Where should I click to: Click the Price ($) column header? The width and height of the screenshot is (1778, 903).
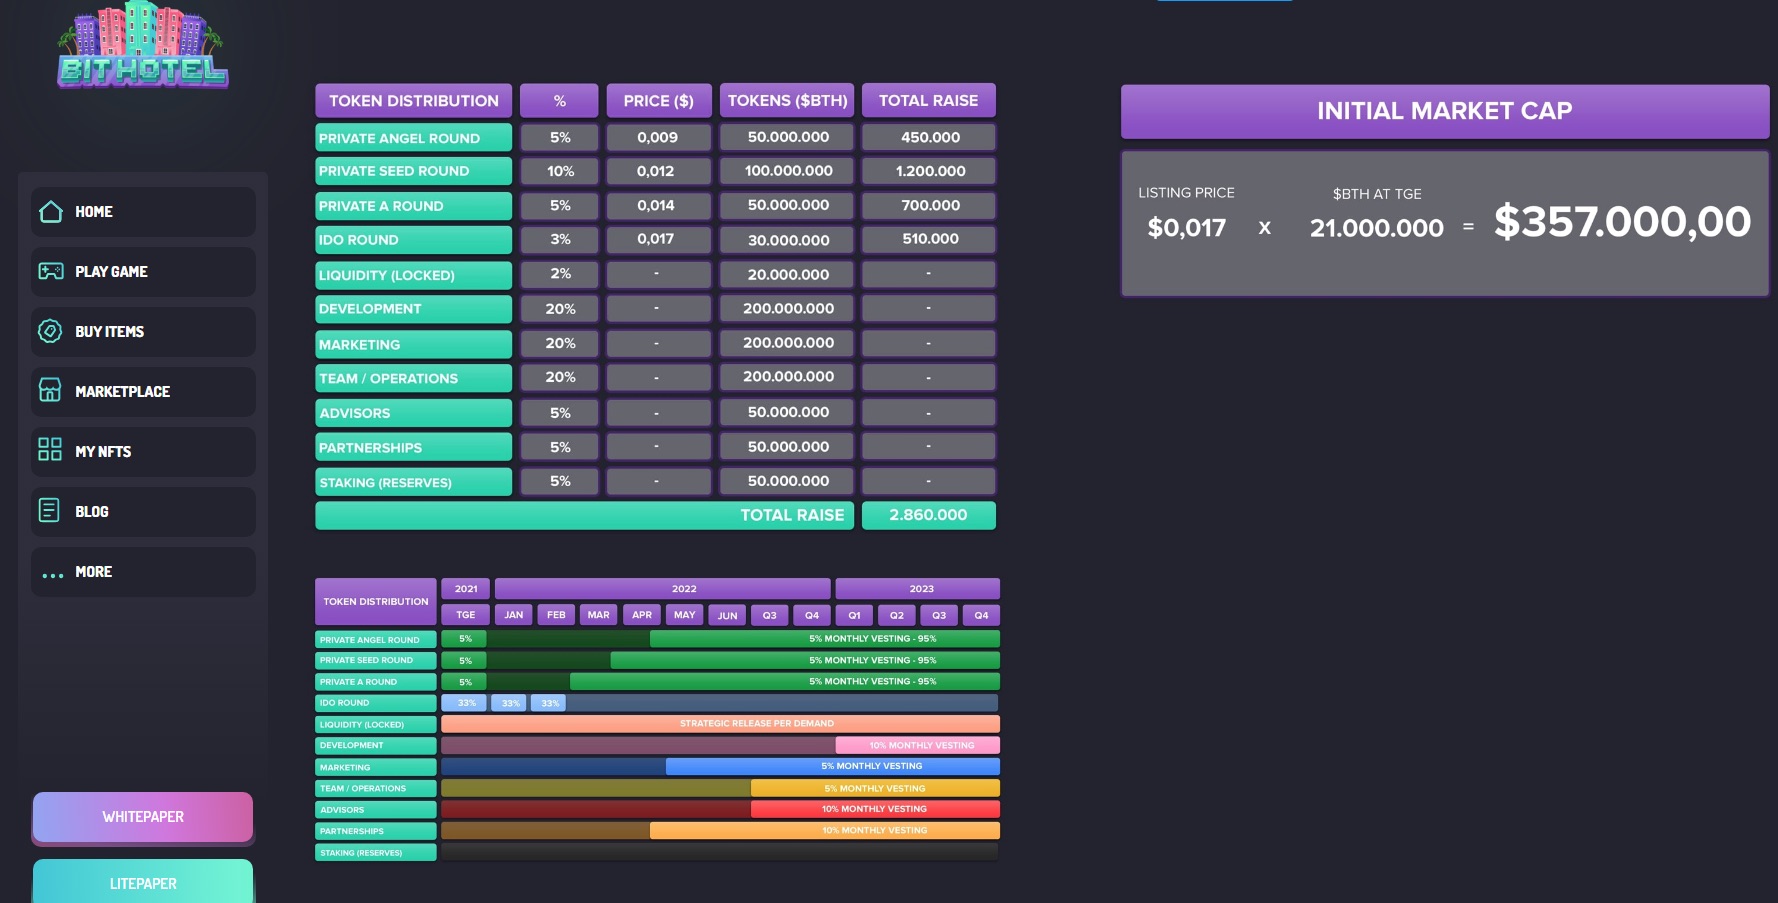pyautogui.click(x=658, y=101)
